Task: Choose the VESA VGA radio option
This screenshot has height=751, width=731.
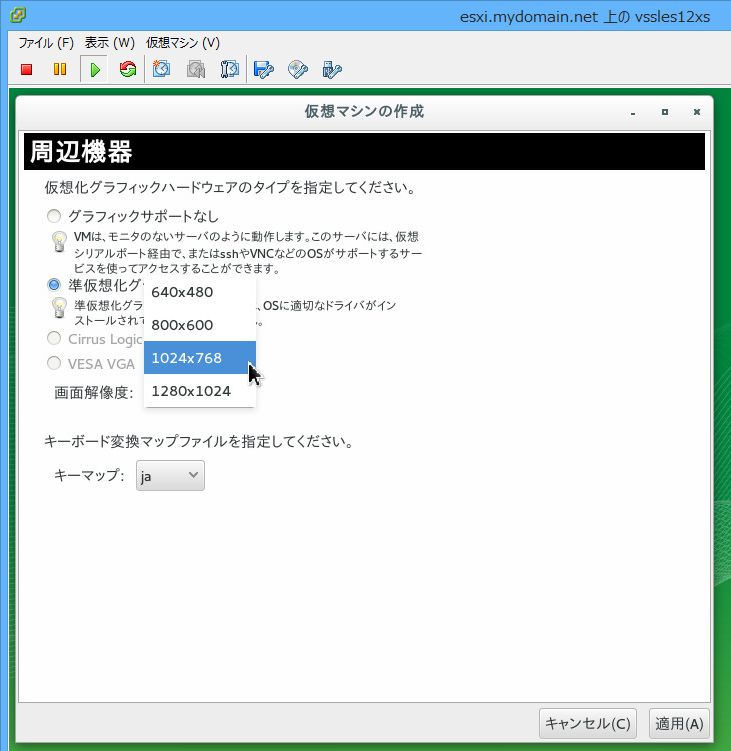Action: click(x=54, y=364)
